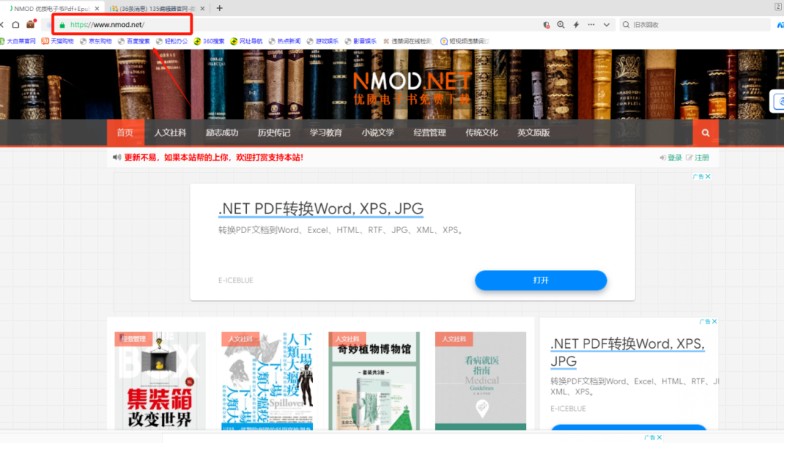Click the zoom magnifier icon in address bar
Viewport: 788px width, 450px height.
(x=561, y=24)
